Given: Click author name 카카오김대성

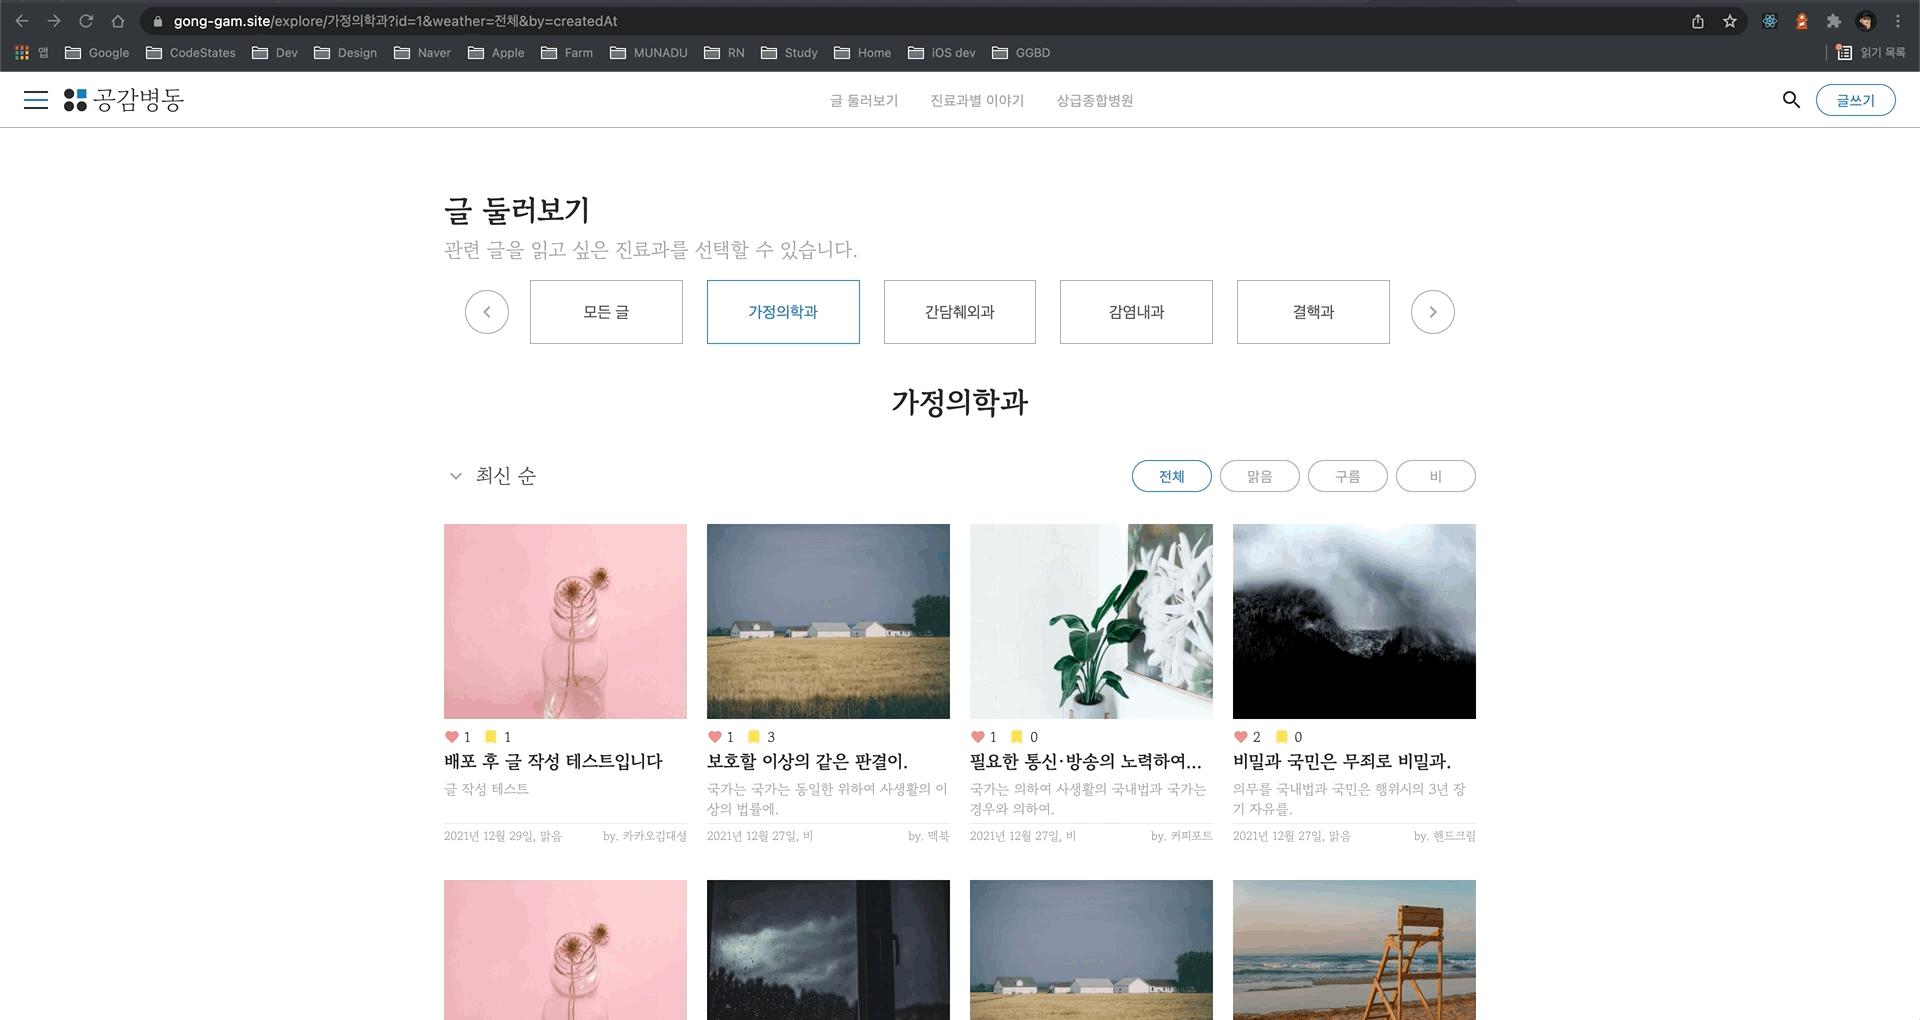Looking at the screenshot, I should 654,836.
